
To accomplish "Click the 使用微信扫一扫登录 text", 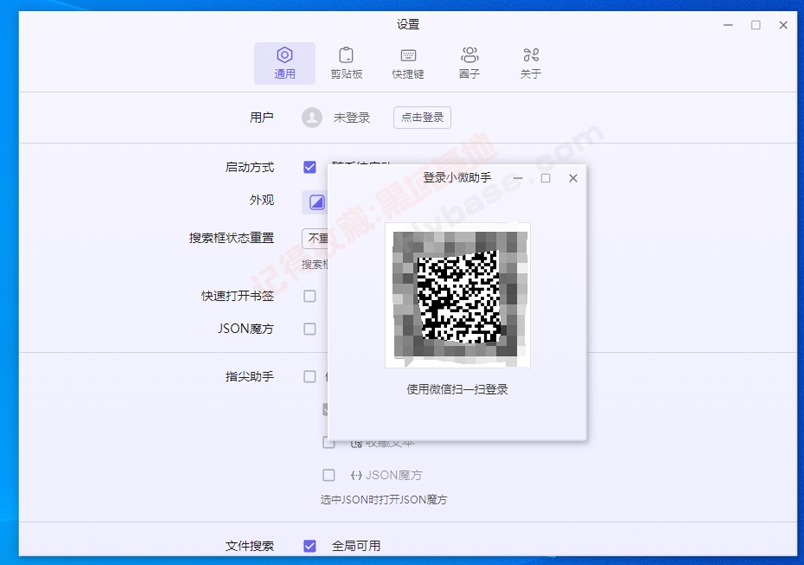I will pyautogui.click(x=457, y=390).
